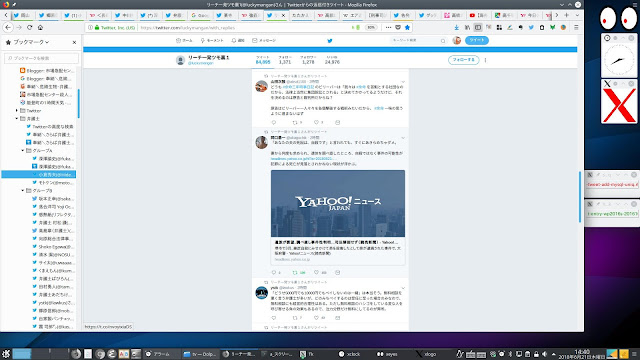Image resolution: width=640 pixels, height=360 pixels.
Task: Switch to the Google Maps tab
Action: (x=504, y=15)
